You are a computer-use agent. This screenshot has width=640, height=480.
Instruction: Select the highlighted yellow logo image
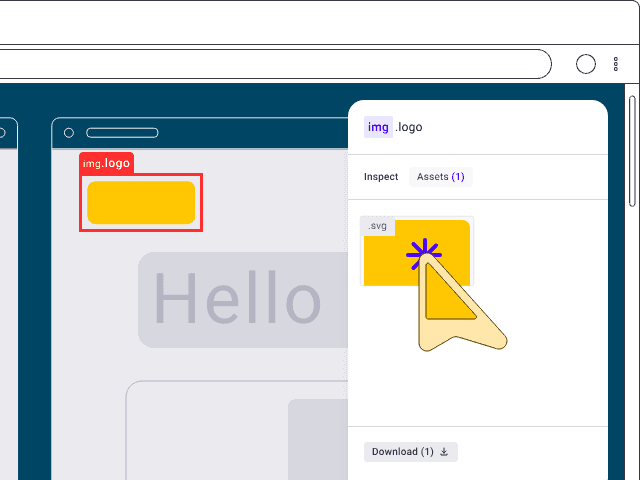click(x=141, y=202)
